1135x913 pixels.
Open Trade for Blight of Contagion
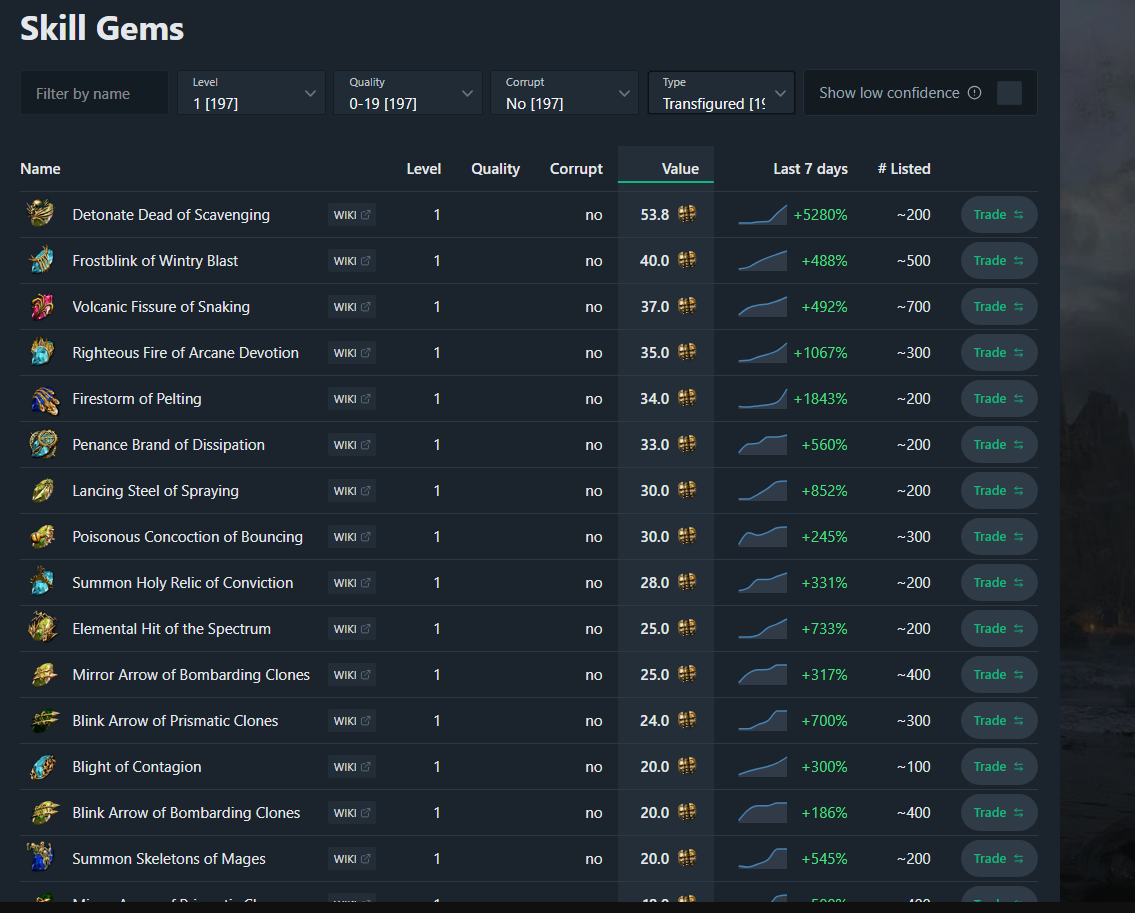999,766
